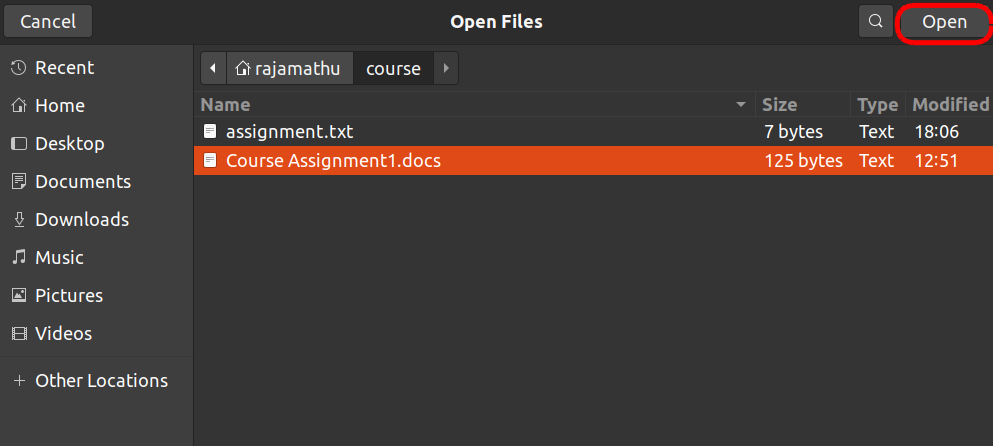This screenshot has height=446, width=993.
Task: Sort files by the Size column
Action: pos(780,105)
